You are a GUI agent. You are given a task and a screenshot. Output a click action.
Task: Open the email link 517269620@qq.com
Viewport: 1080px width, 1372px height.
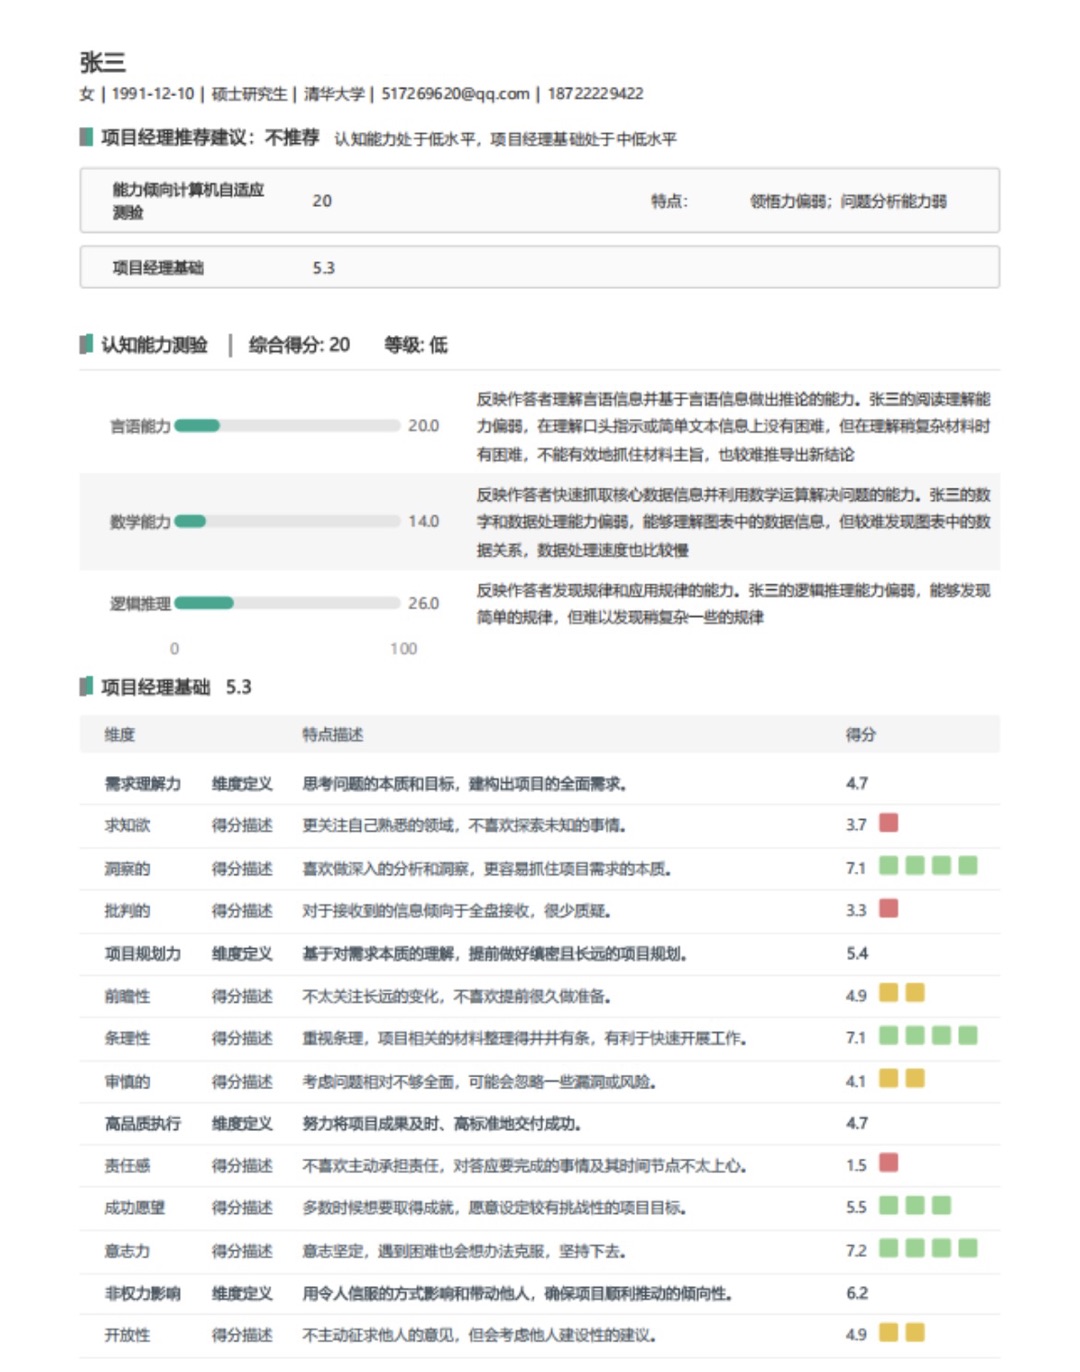[452, 94]
